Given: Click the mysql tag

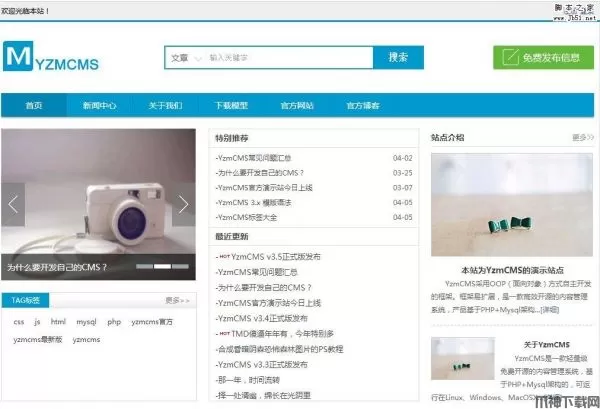Looking at the screenshot, I should coord(86,322).
